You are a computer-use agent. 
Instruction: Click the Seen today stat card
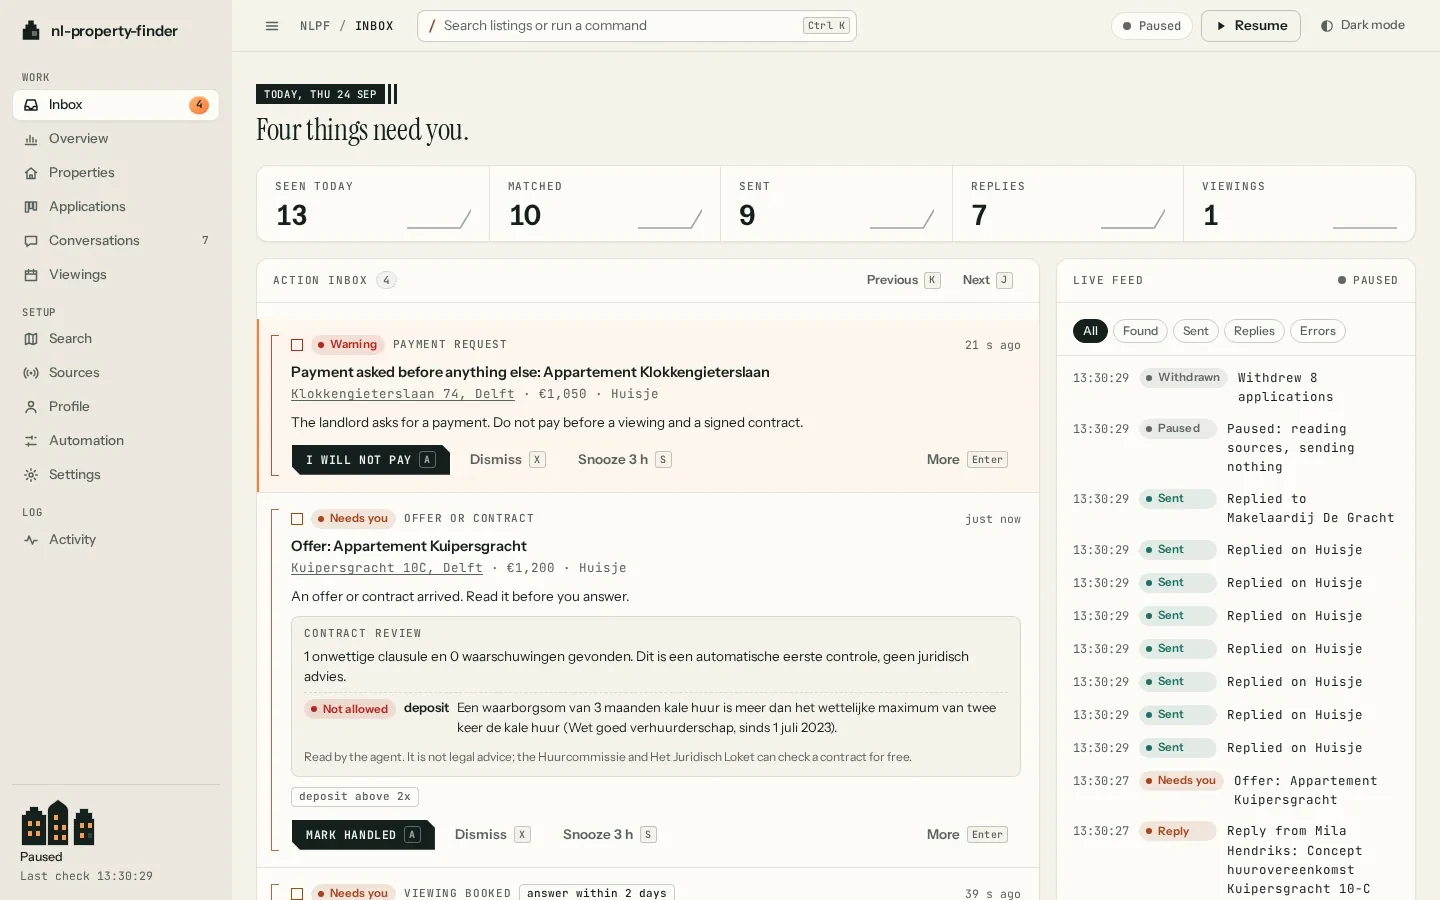(x=373, y=204)
